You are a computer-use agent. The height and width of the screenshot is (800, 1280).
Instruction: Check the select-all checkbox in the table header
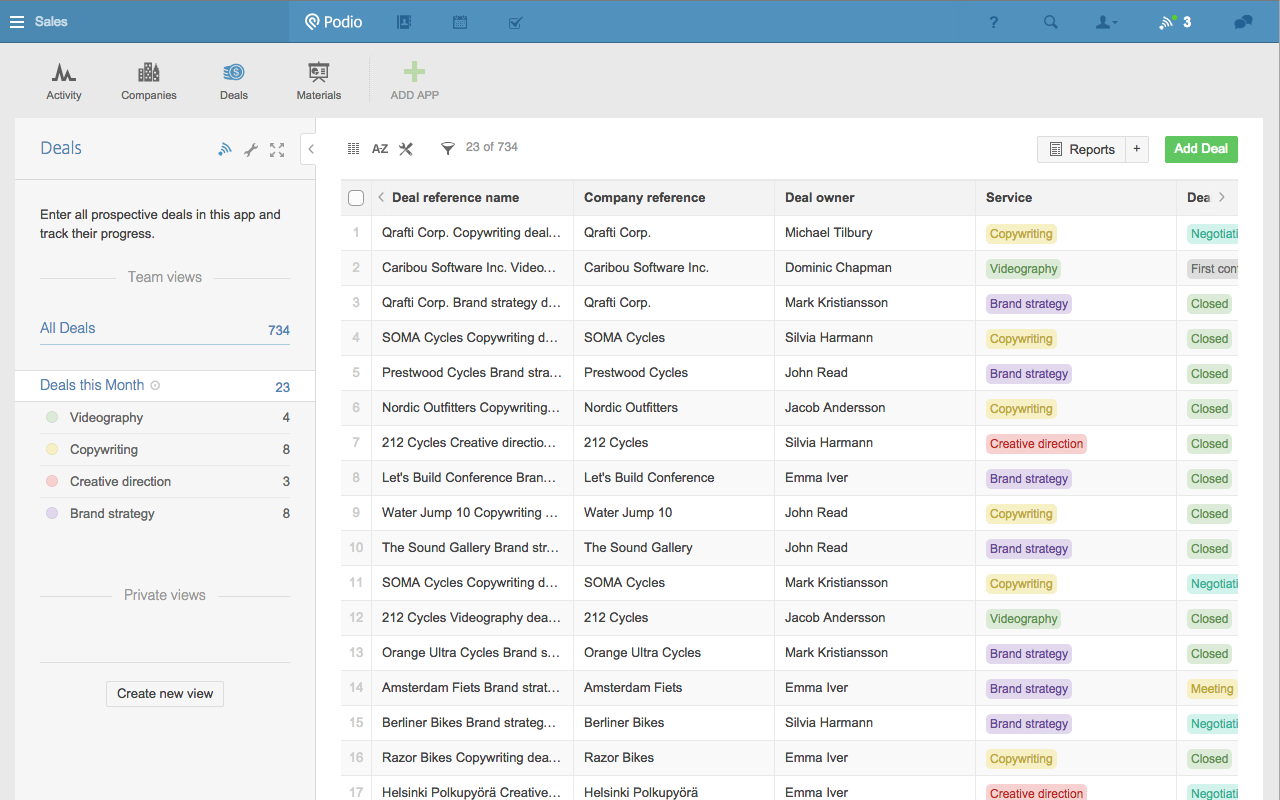(356, 197)
